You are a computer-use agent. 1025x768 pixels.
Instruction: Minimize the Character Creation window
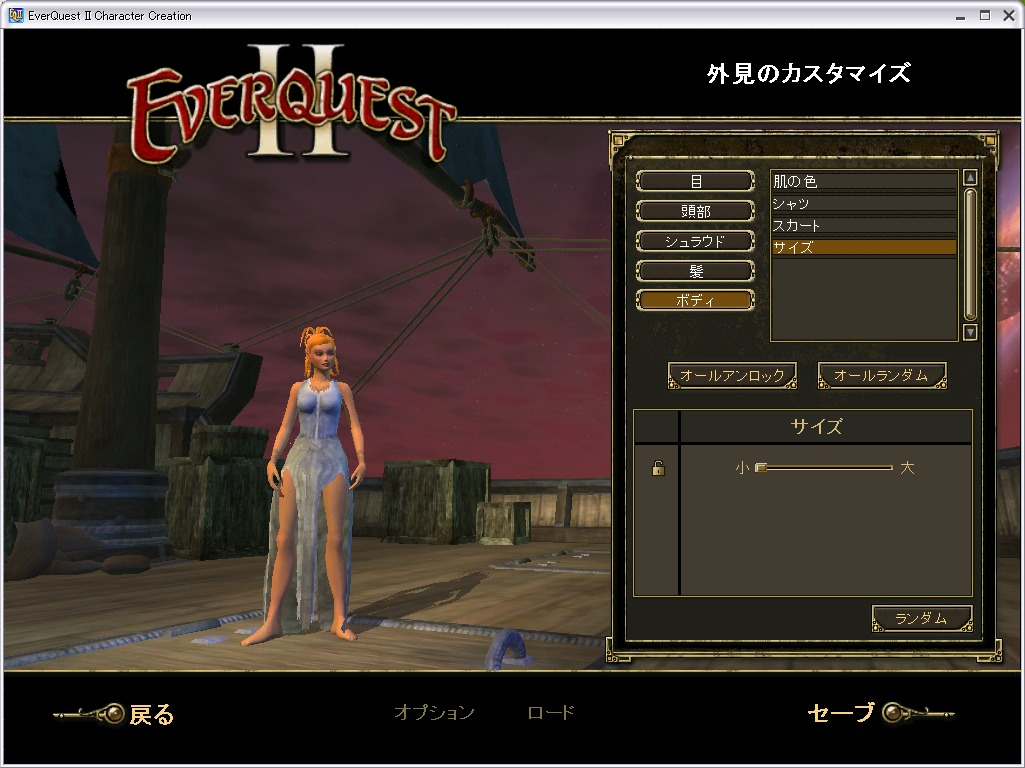960,16
